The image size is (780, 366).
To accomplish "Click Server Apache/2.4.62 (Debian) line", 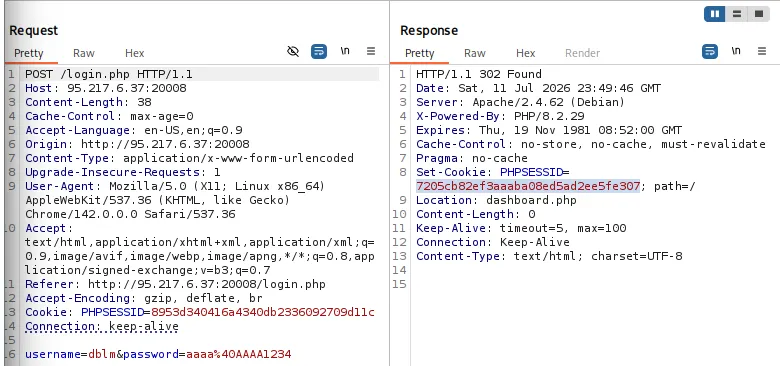I will coord(520,102).
